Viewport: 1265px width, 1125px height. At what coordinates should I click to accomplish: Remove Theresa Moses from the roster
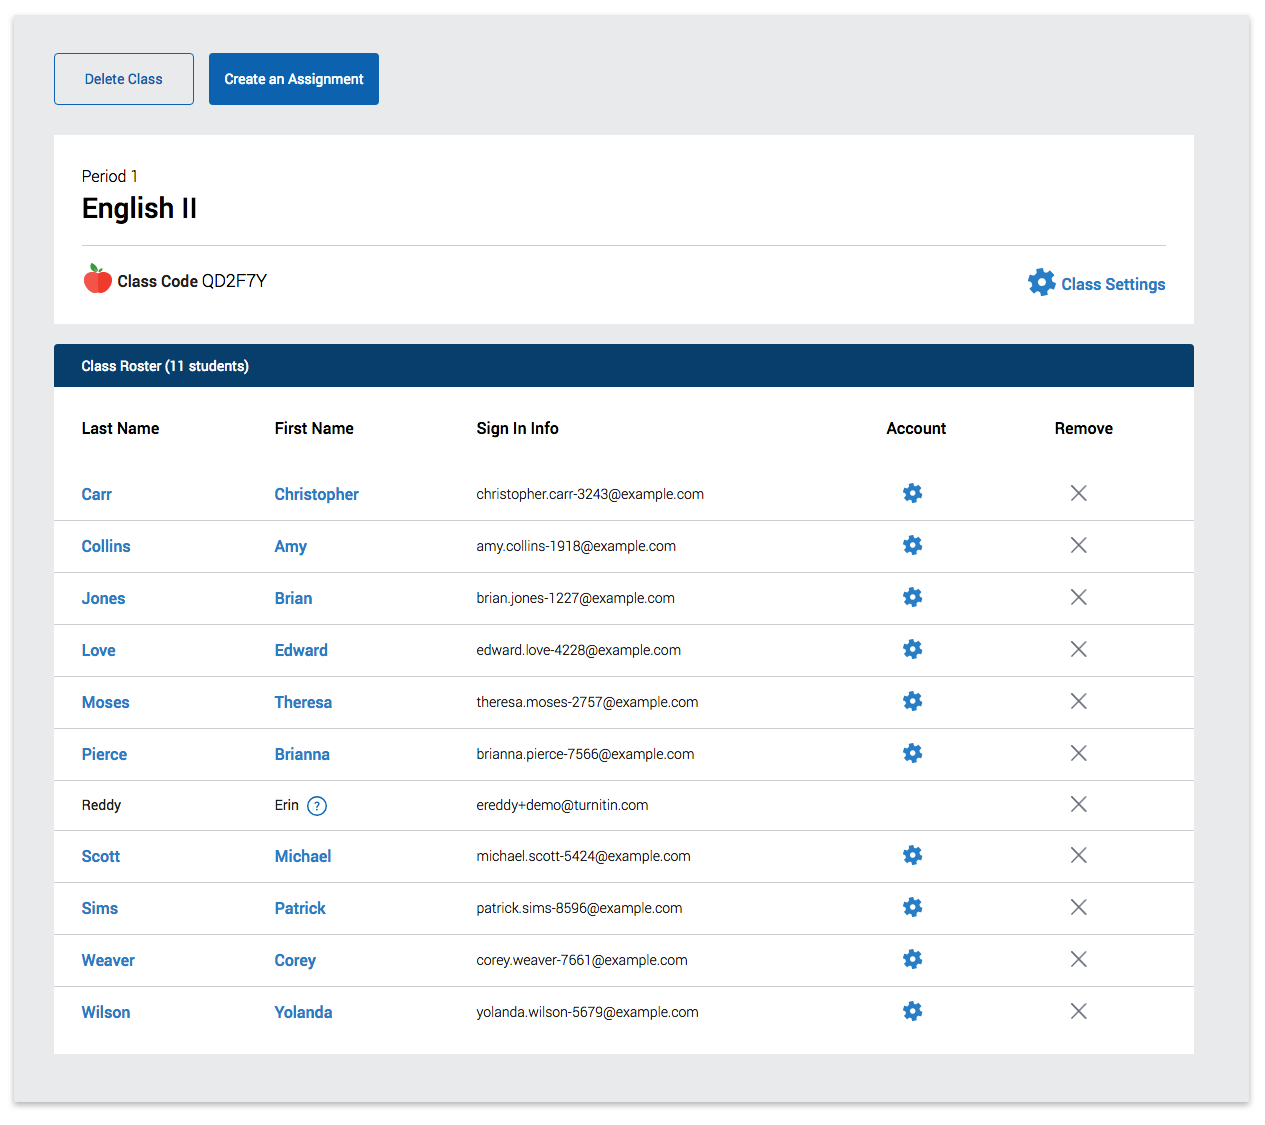pyautogui.click(x=1078, y=701)
